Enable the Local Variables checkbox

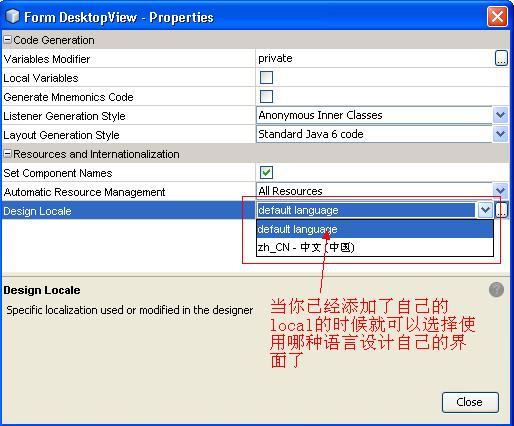click(266, 78)
